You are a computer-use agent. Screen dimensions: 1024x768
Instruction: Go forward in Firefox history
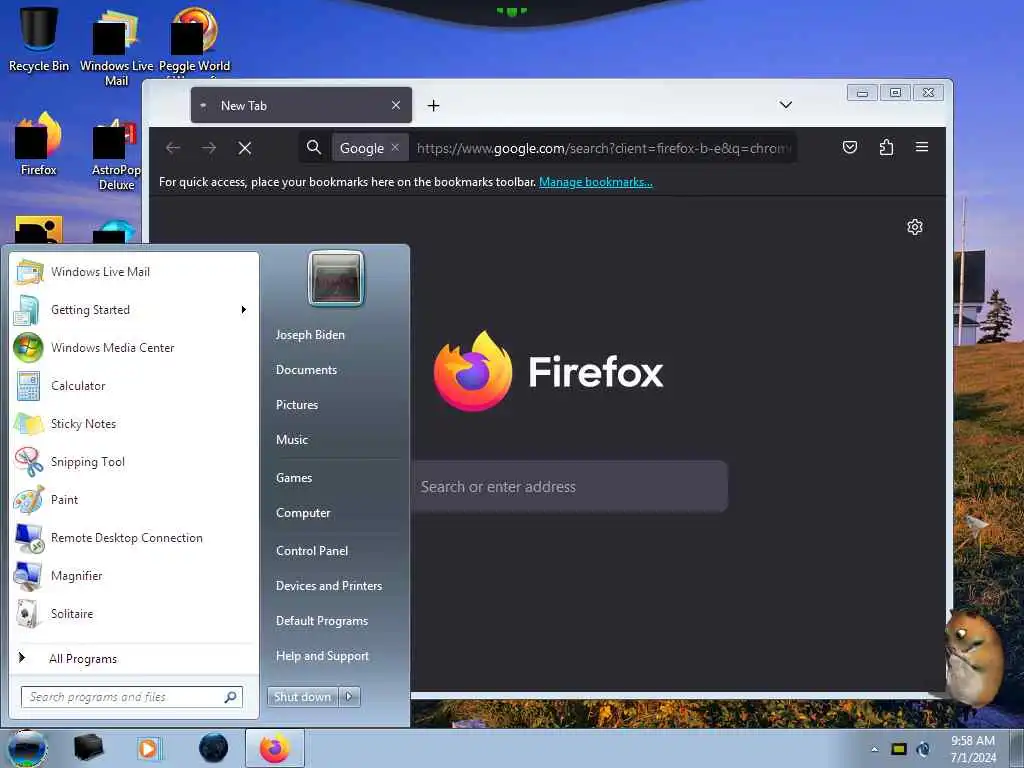pos(209,148)
